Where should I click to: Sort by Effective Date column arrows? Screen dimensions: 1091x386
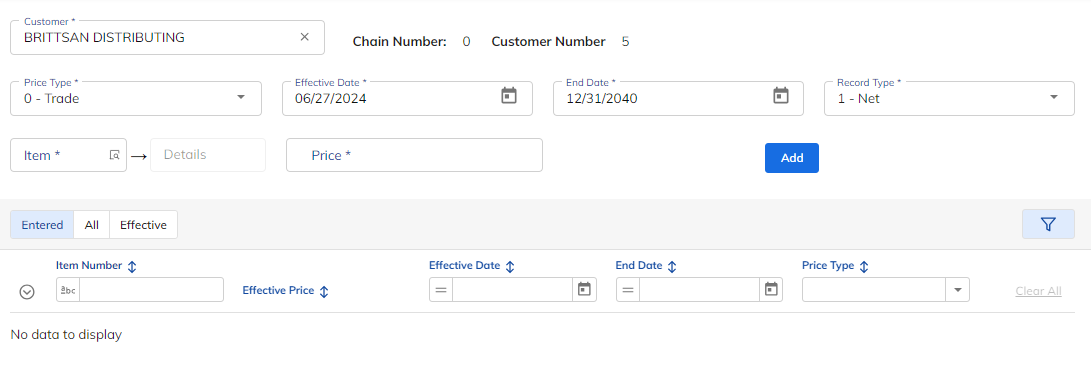pos(509,266)
